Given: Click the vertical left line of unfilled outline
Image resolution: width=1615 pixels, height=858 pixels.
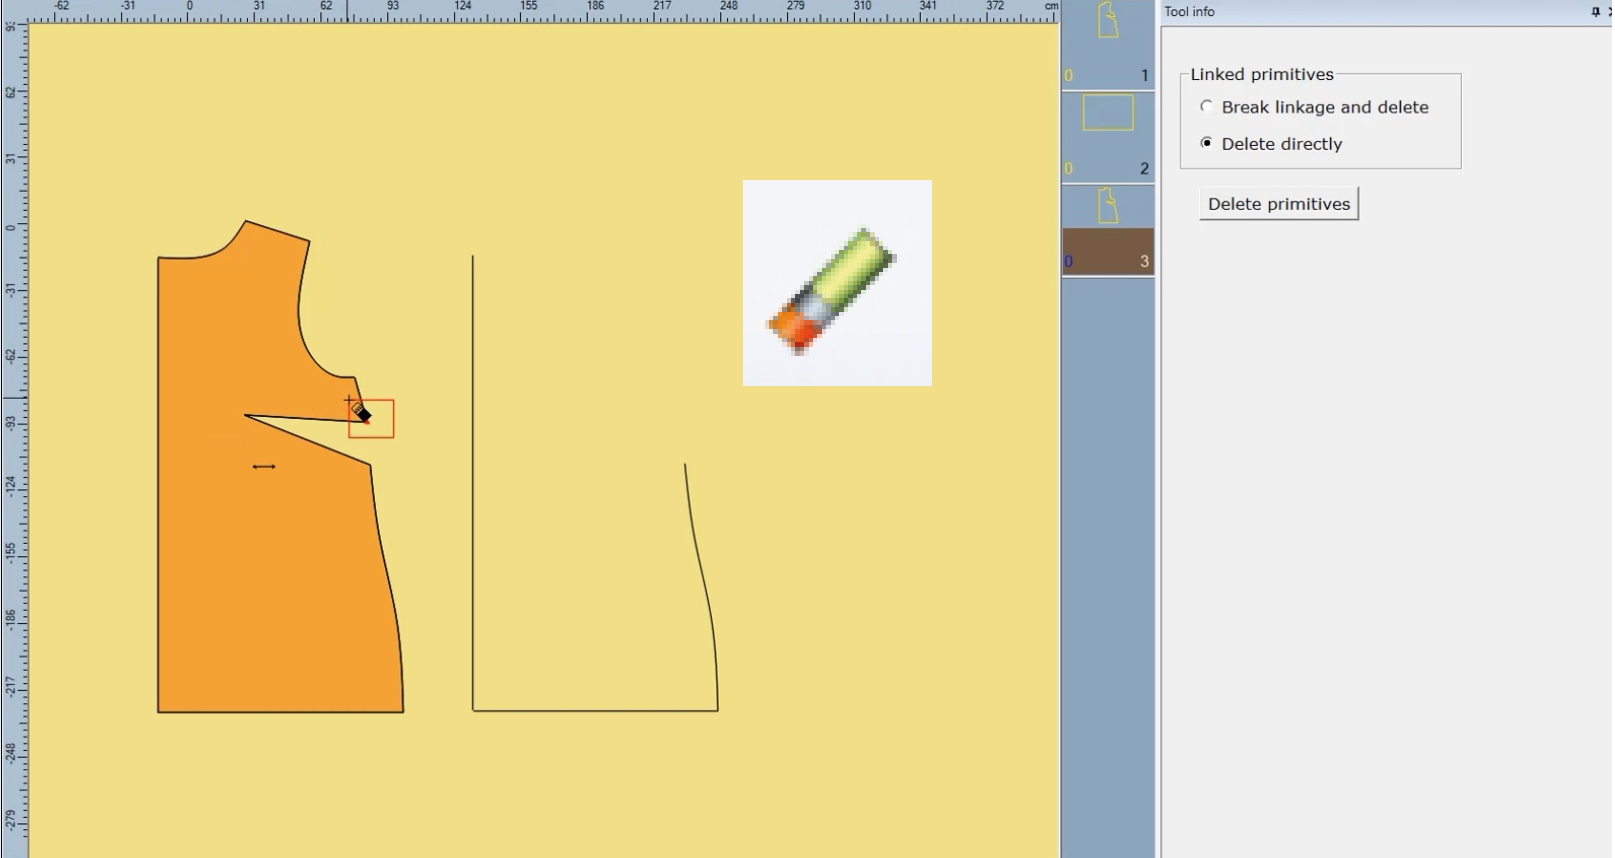Looking at the screenshot, I should (x=473, y=483).
